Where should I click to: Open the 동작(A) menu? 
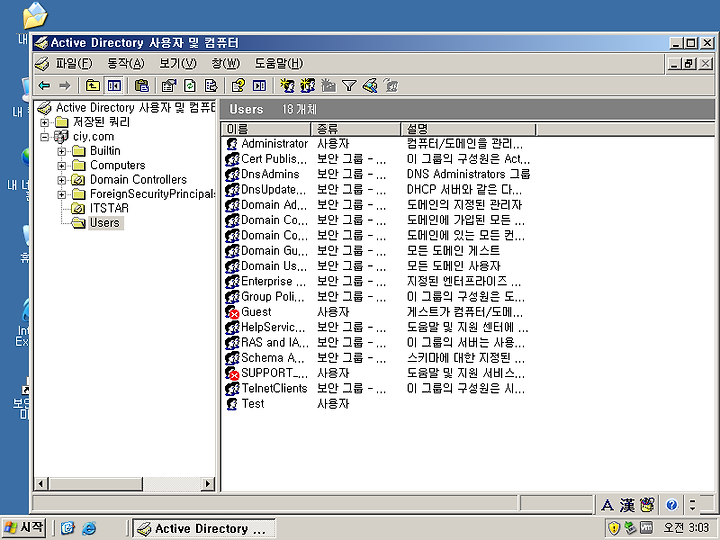point(125,63)
